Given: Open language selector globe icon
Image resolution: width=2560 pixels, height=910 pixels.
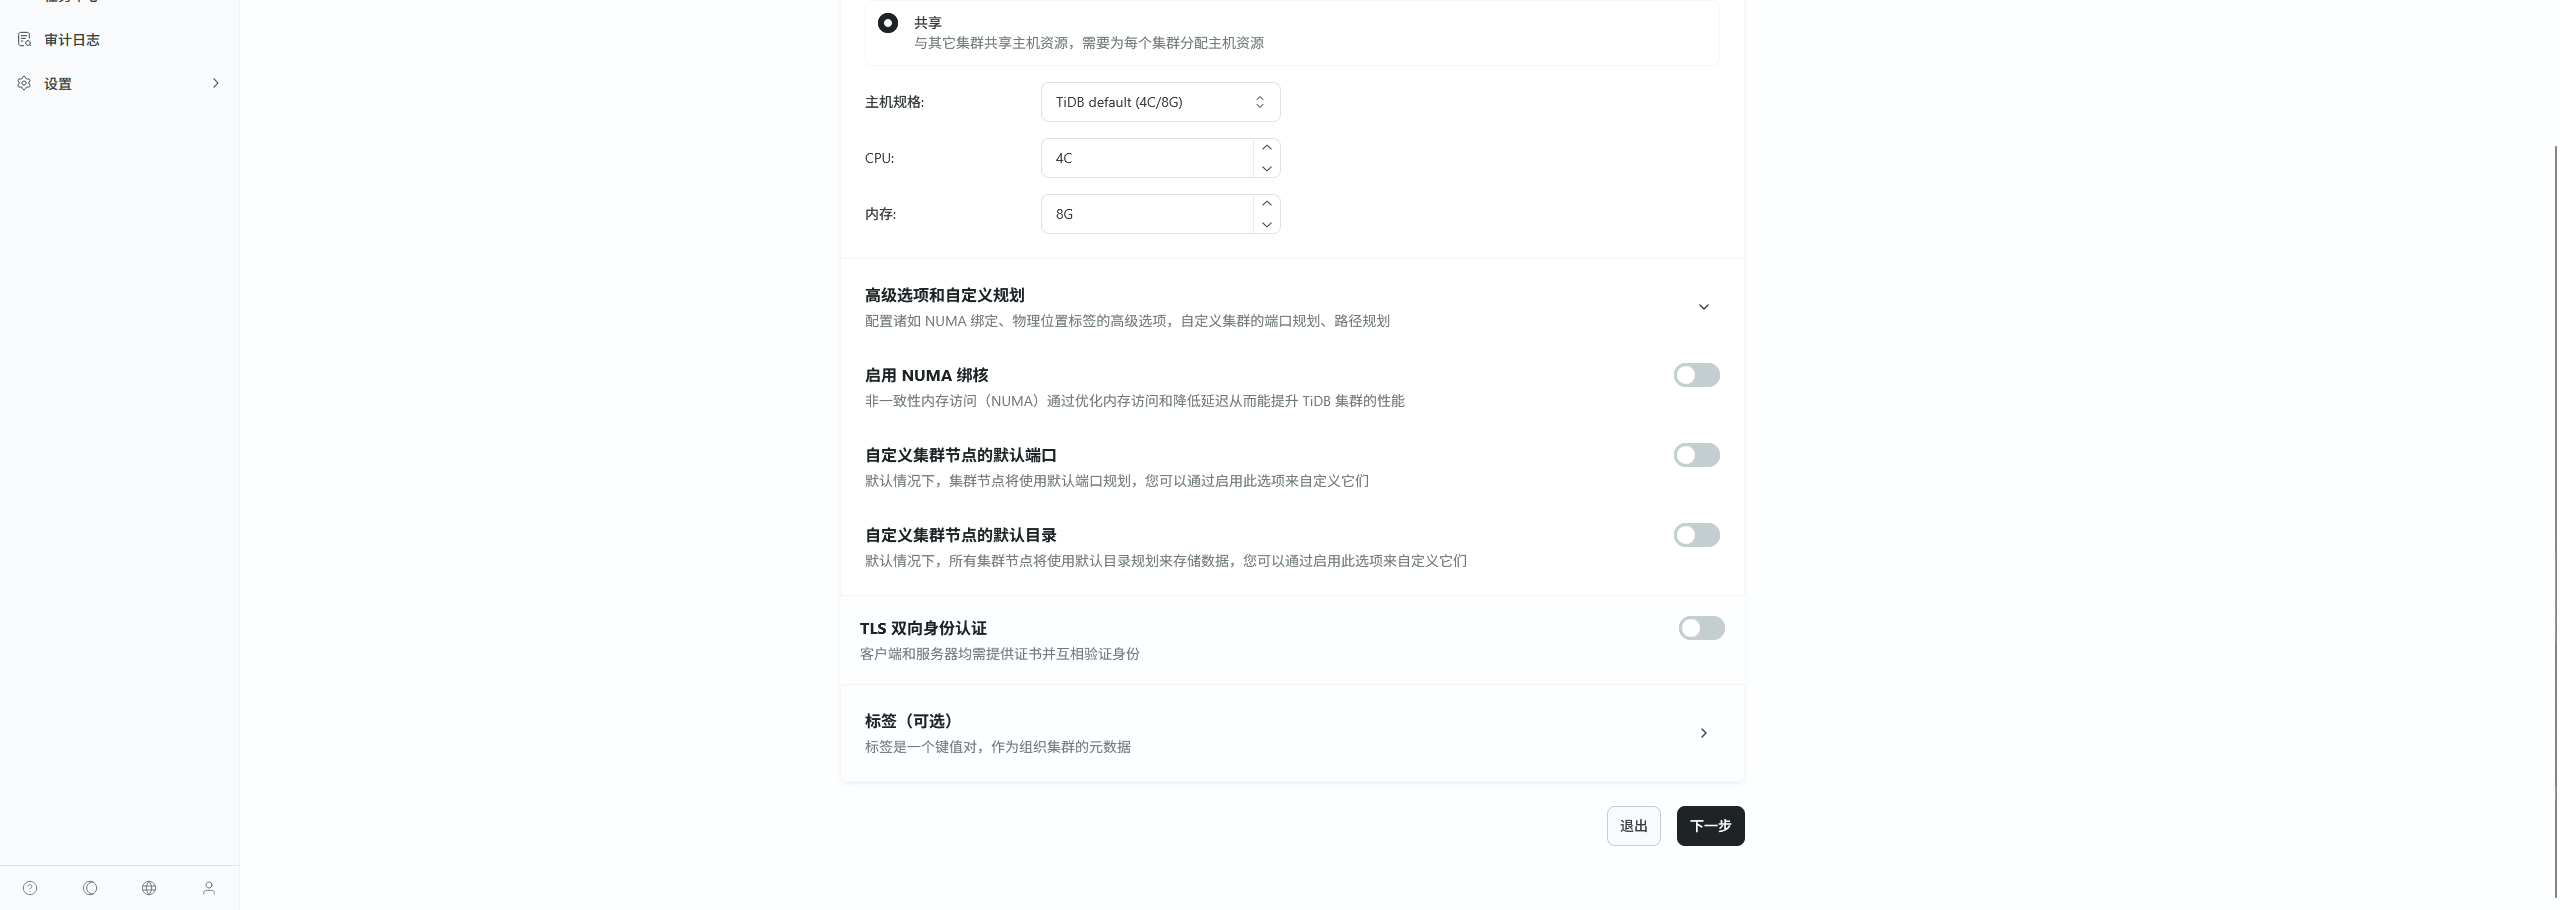Looking at the screenshot, I should pyautogui.click(x=149, y=888).
